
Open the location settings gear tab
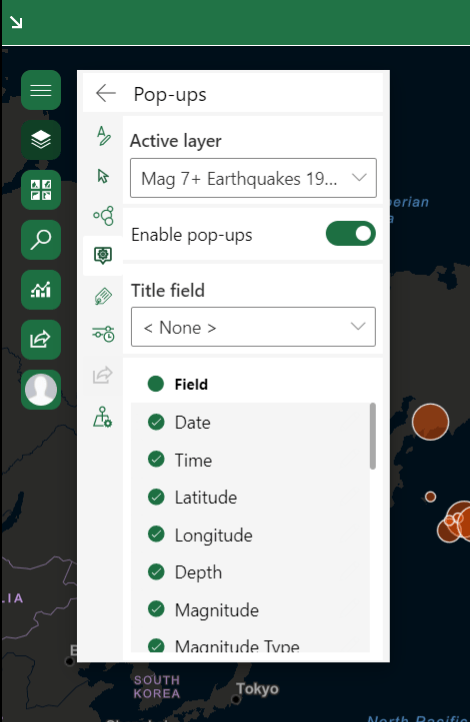[103, 417]
